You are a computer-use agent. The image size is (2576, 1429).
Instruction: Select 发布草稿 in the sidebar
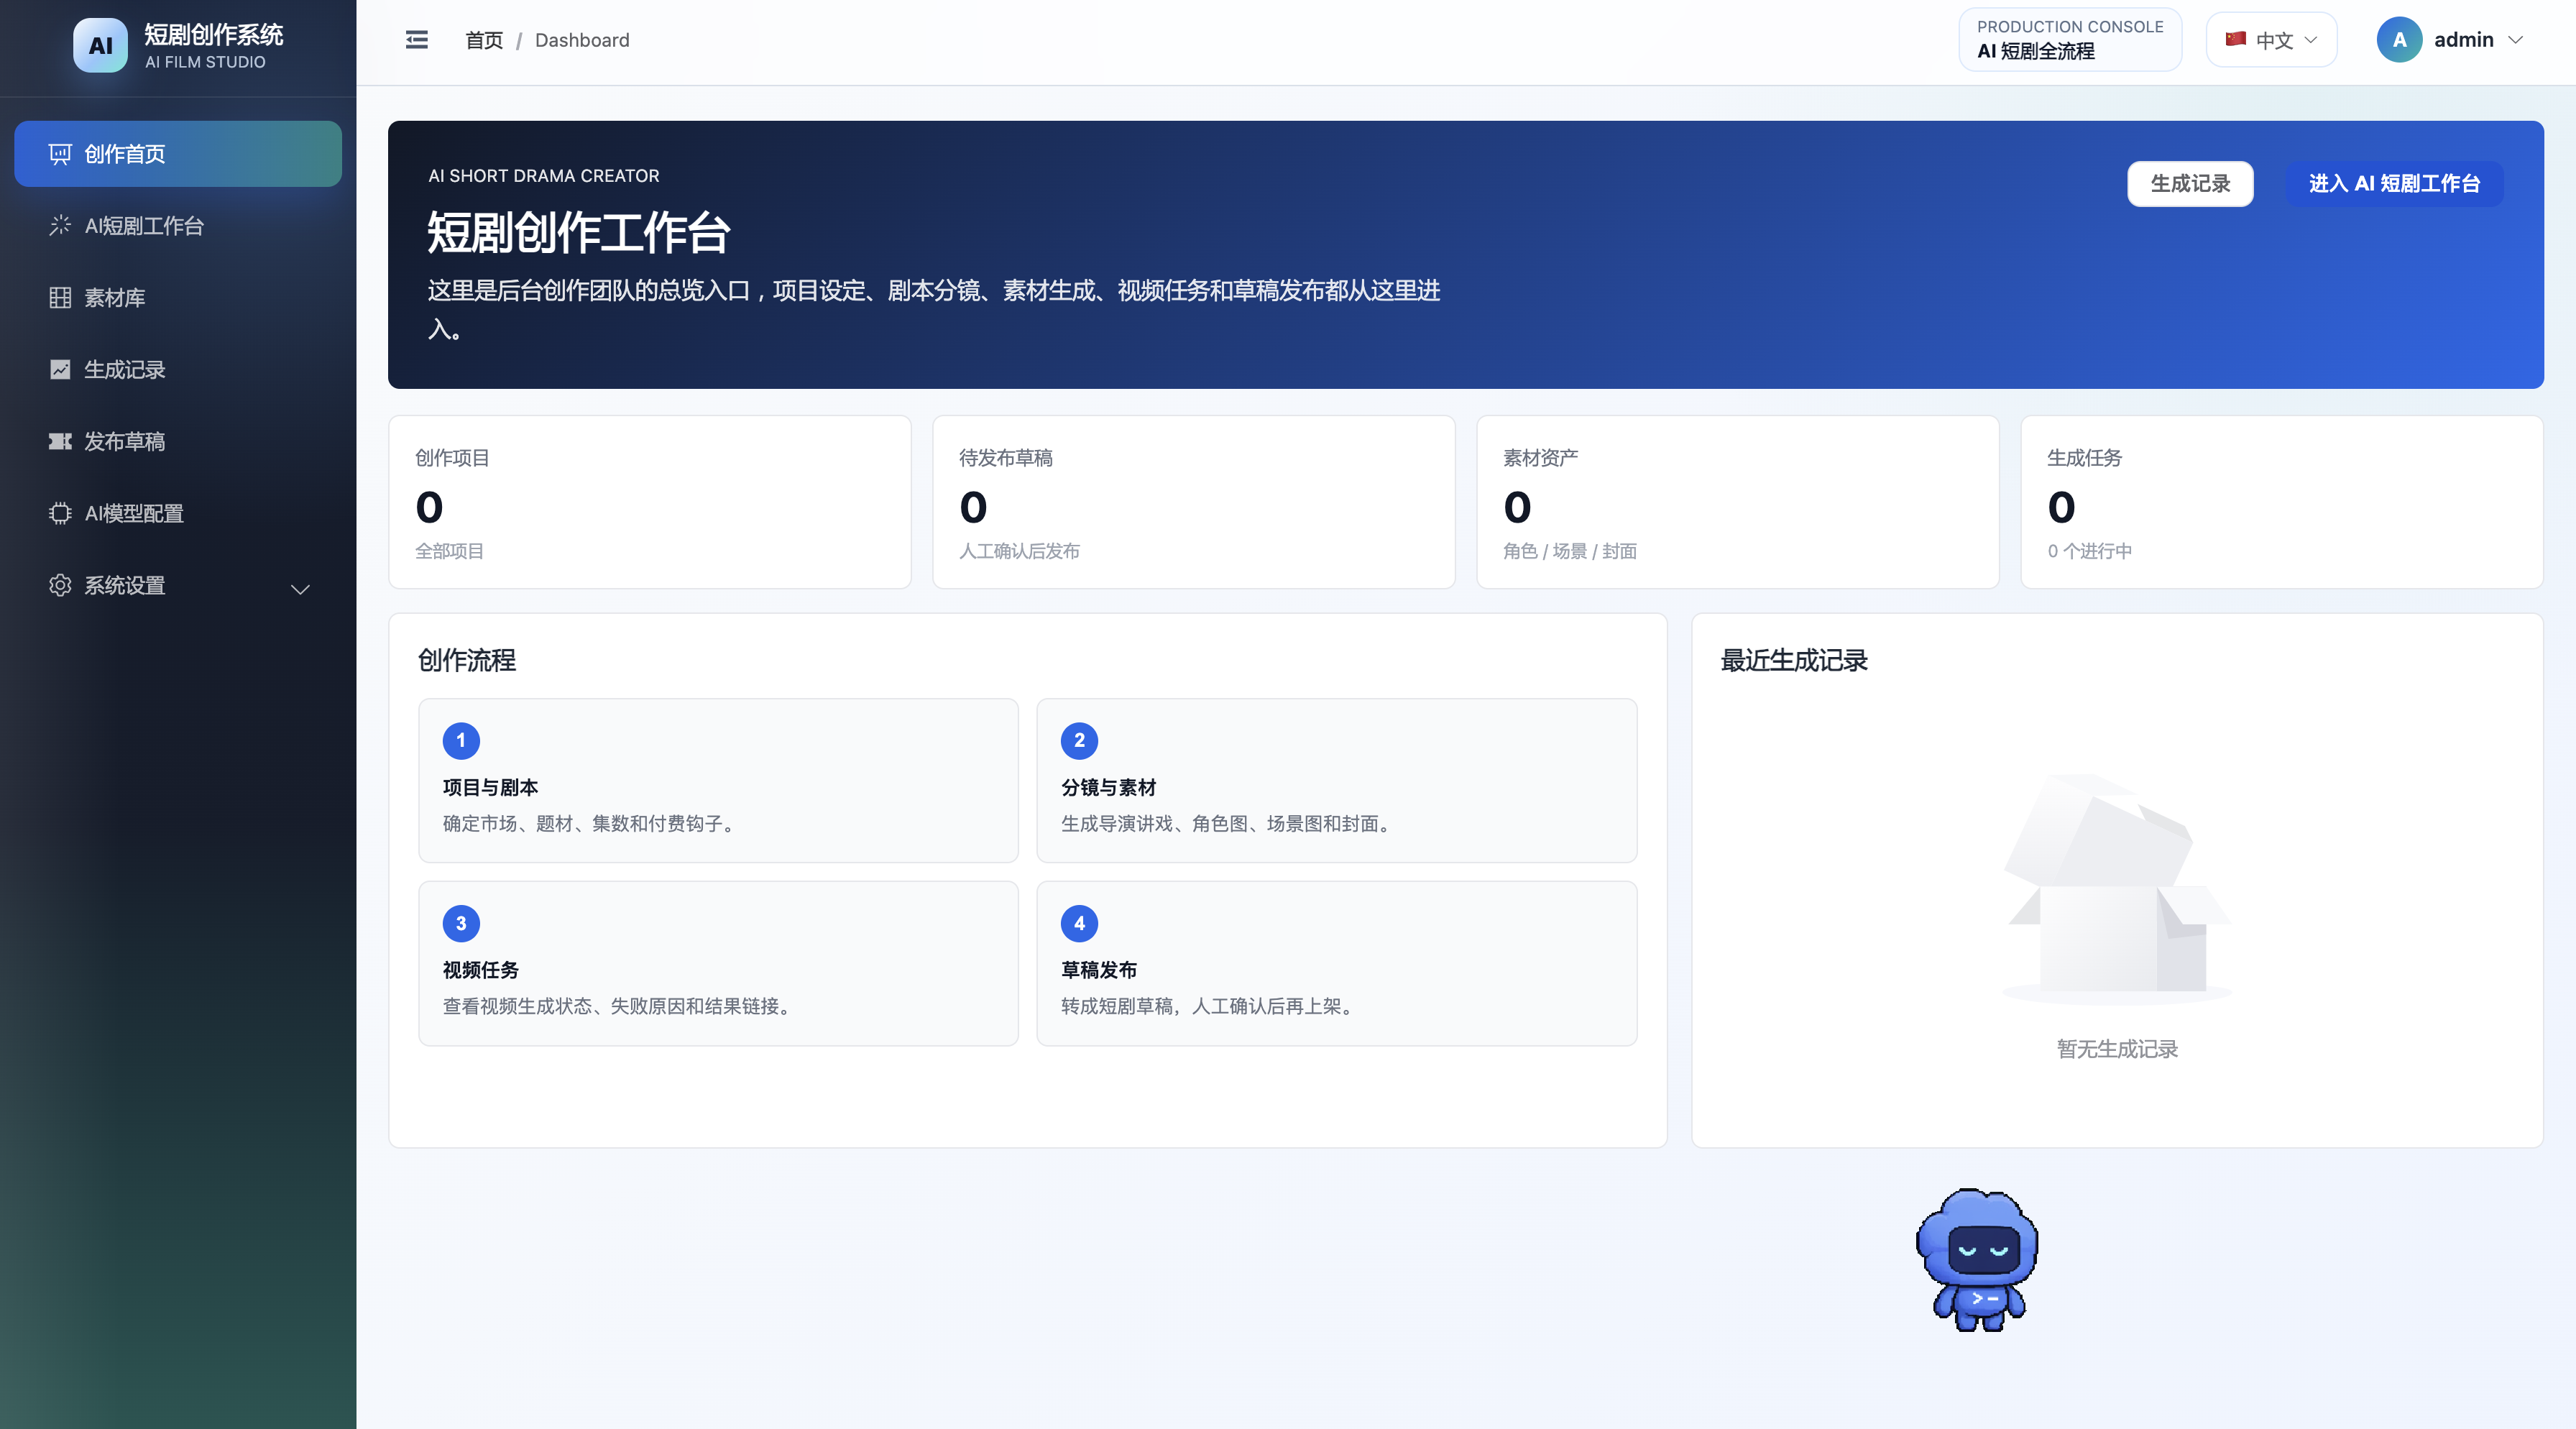(x=178, y=442)
